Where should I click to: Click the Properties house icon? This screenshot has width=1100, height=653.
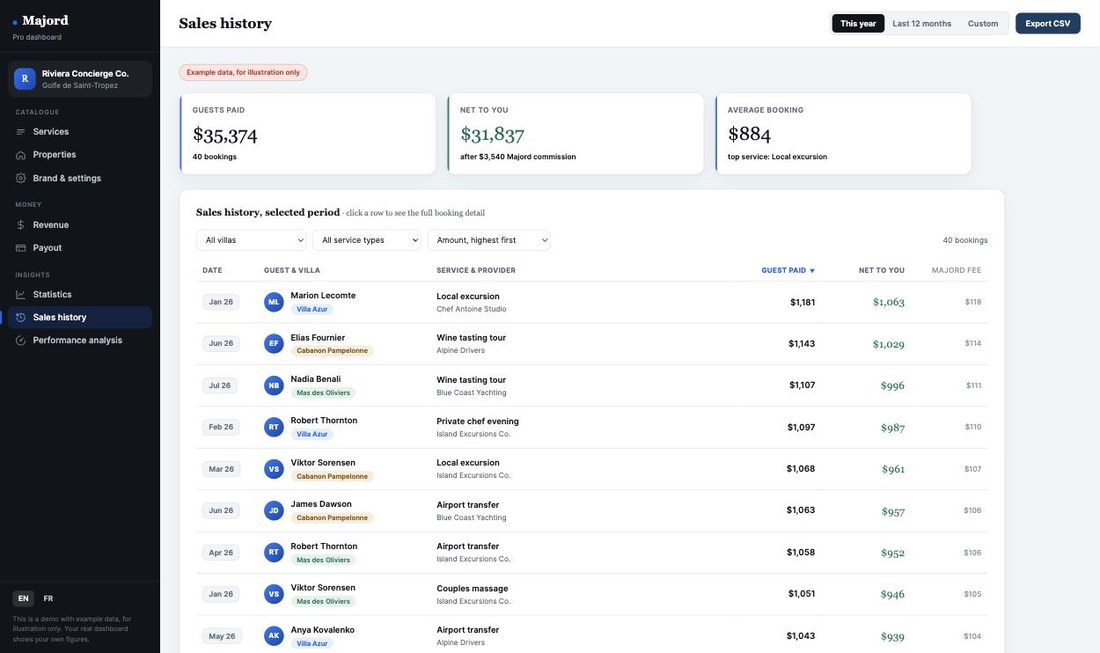(x=20, y=155)
